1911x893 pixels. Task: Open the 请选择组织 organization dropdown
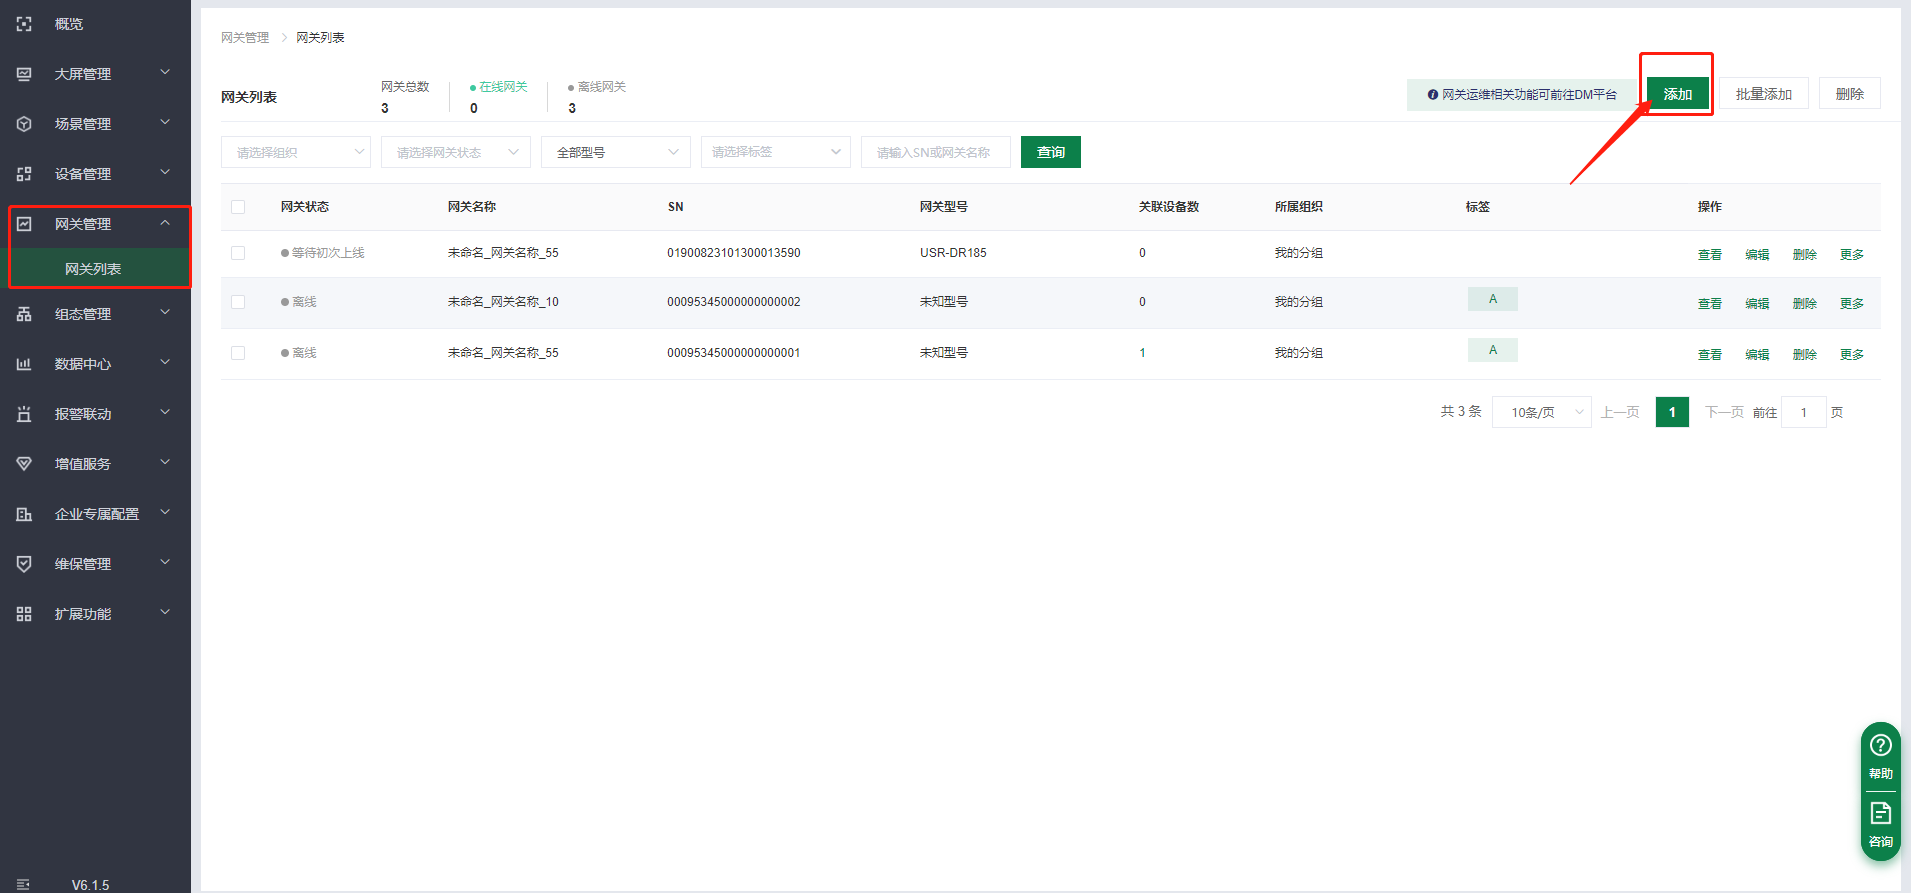pyautogui.click(x=295, y=152)
